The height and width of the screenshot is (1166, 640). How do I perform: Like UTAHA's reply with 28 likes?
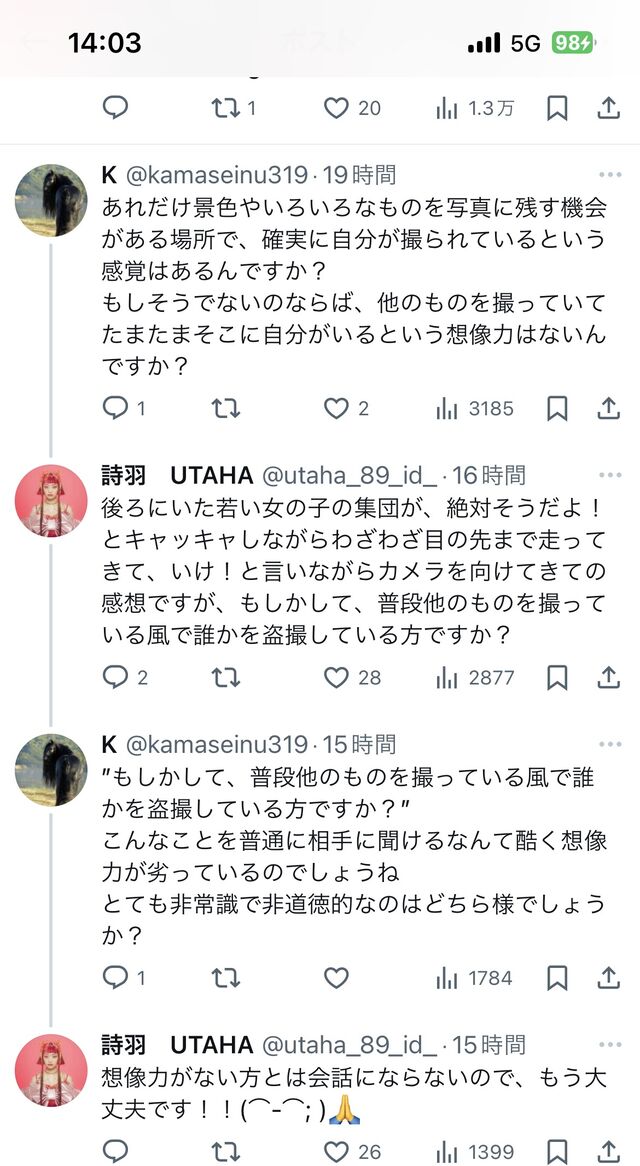pos(337,678)
